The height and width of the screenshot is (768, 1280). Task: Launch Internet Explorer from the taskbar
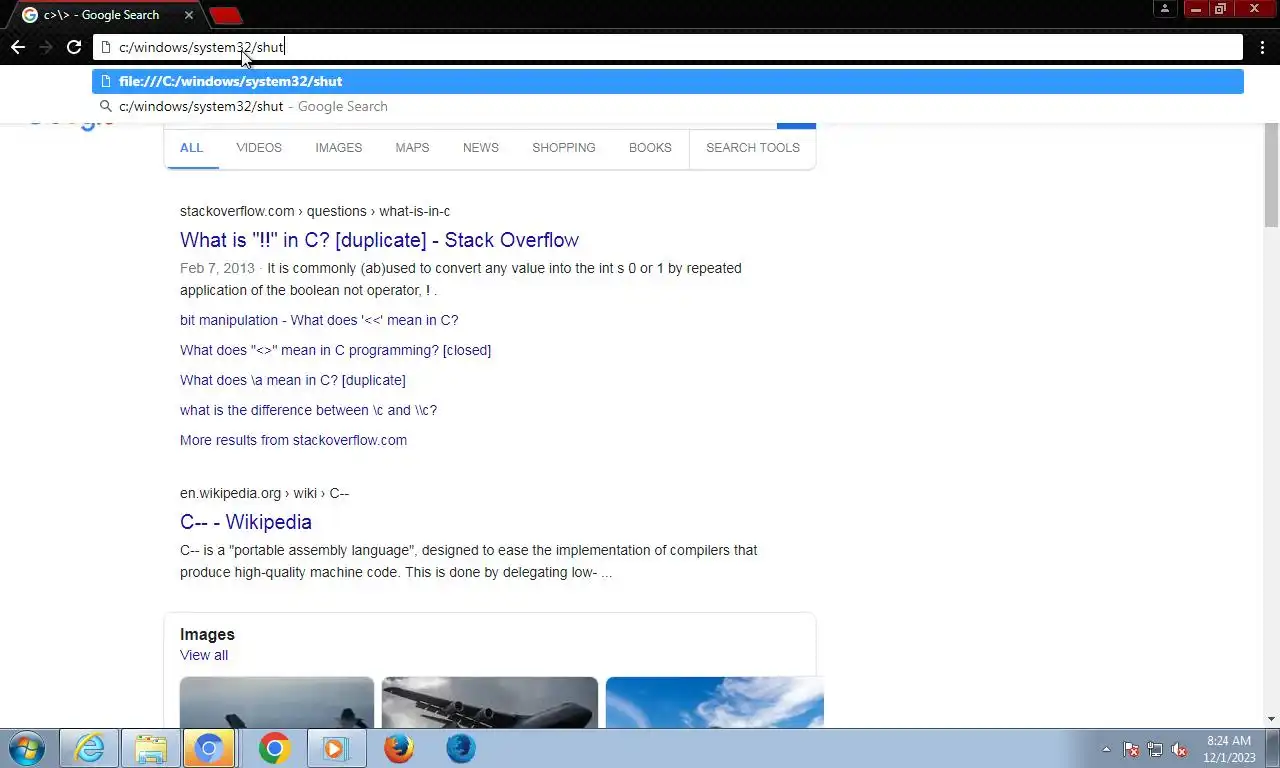[89, 748]
